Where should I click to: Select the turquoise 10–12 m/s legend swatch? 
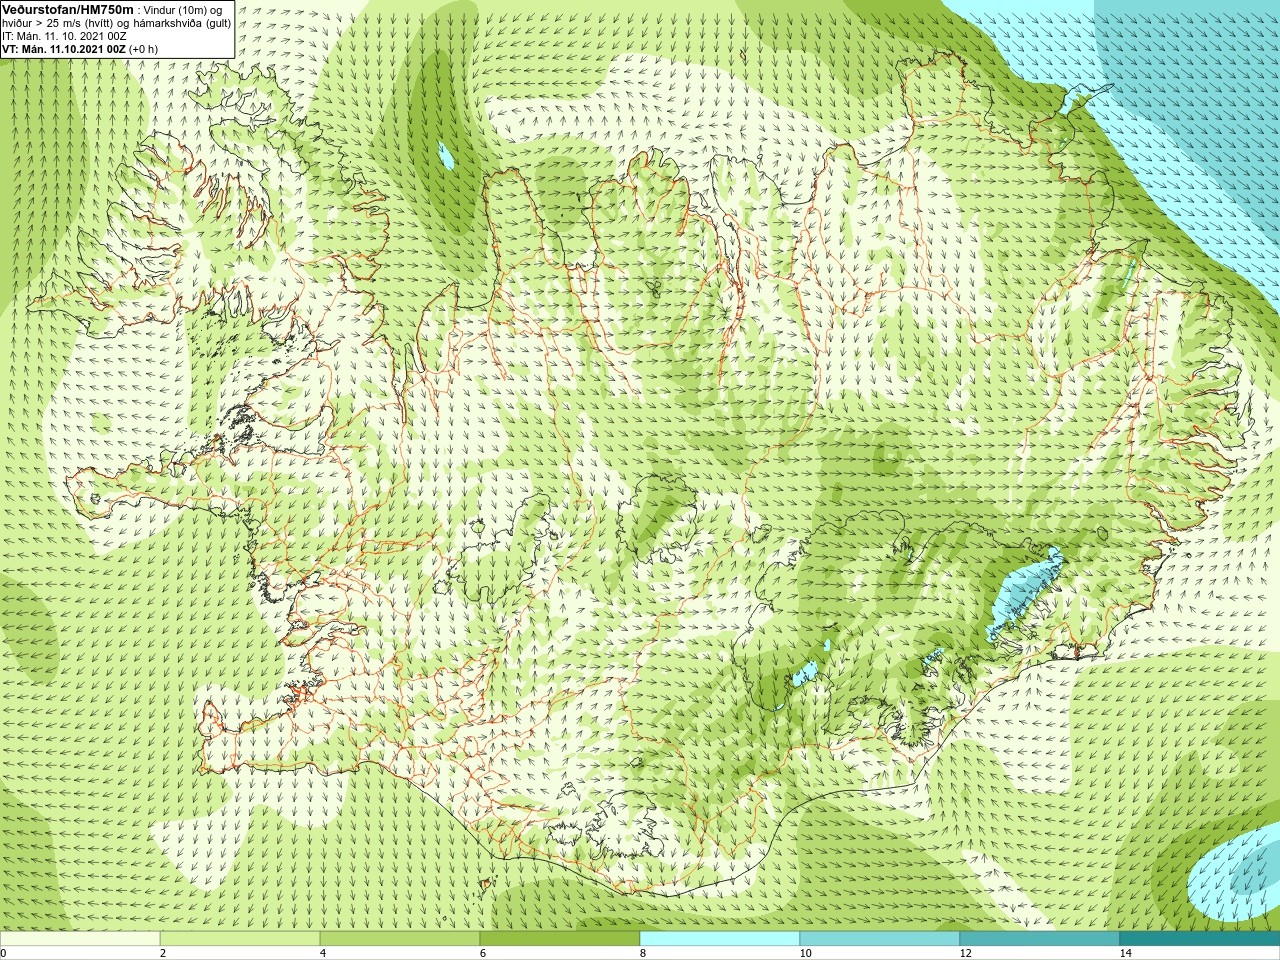pos(880,939)
